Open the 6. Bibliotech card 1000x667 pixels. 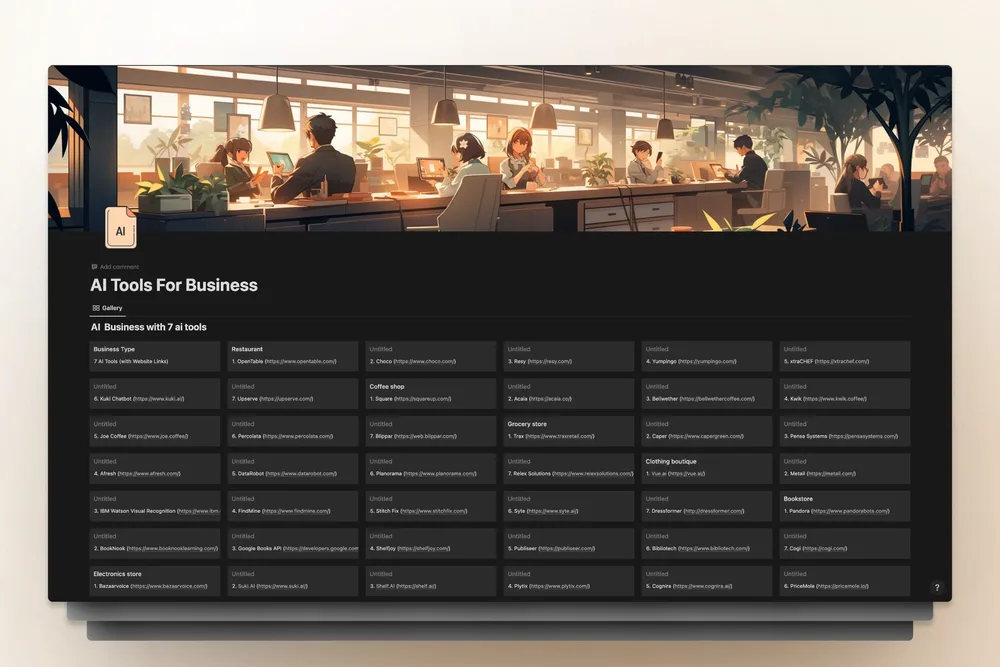point(707,544)
